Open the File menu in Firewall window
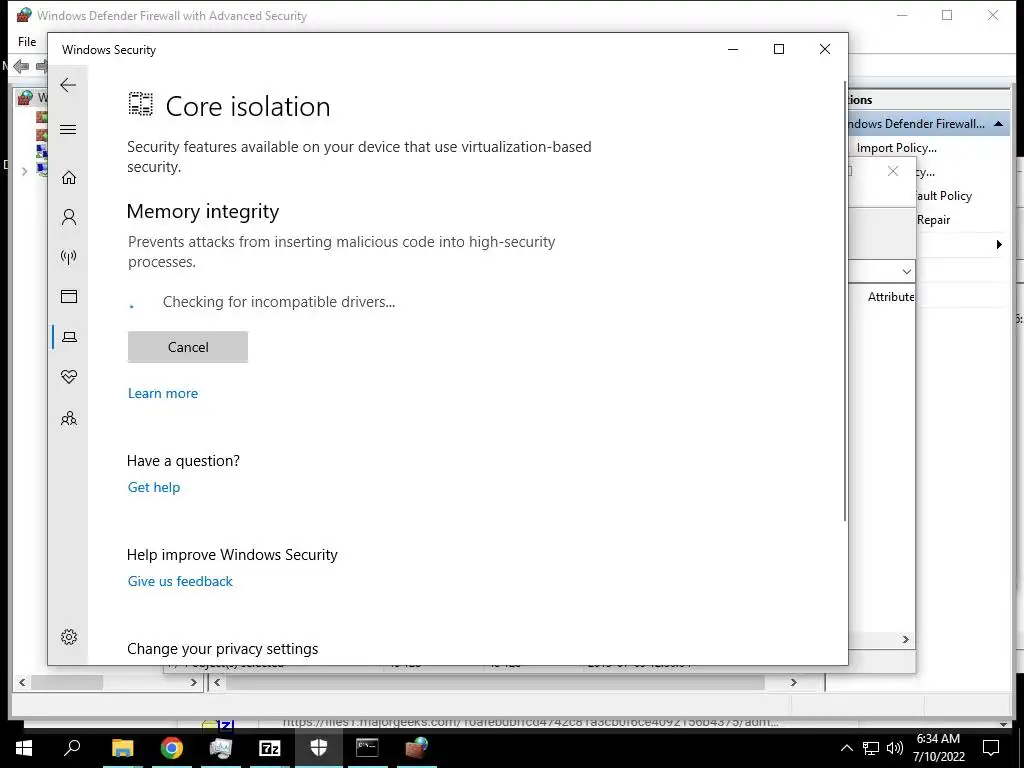Viewport: 1024px width, 768px height. (27, 42)
